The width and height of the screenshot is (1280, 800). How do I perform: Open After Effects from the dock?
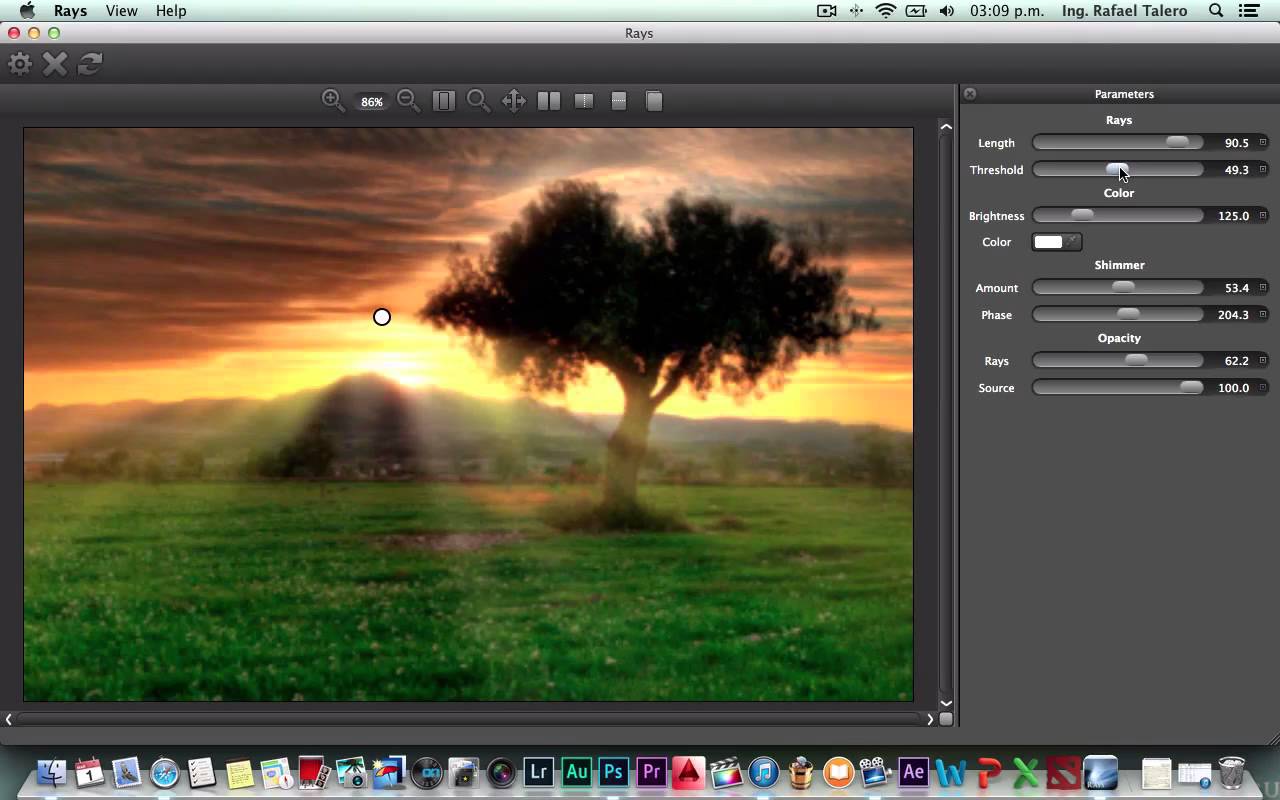point(913,772)
